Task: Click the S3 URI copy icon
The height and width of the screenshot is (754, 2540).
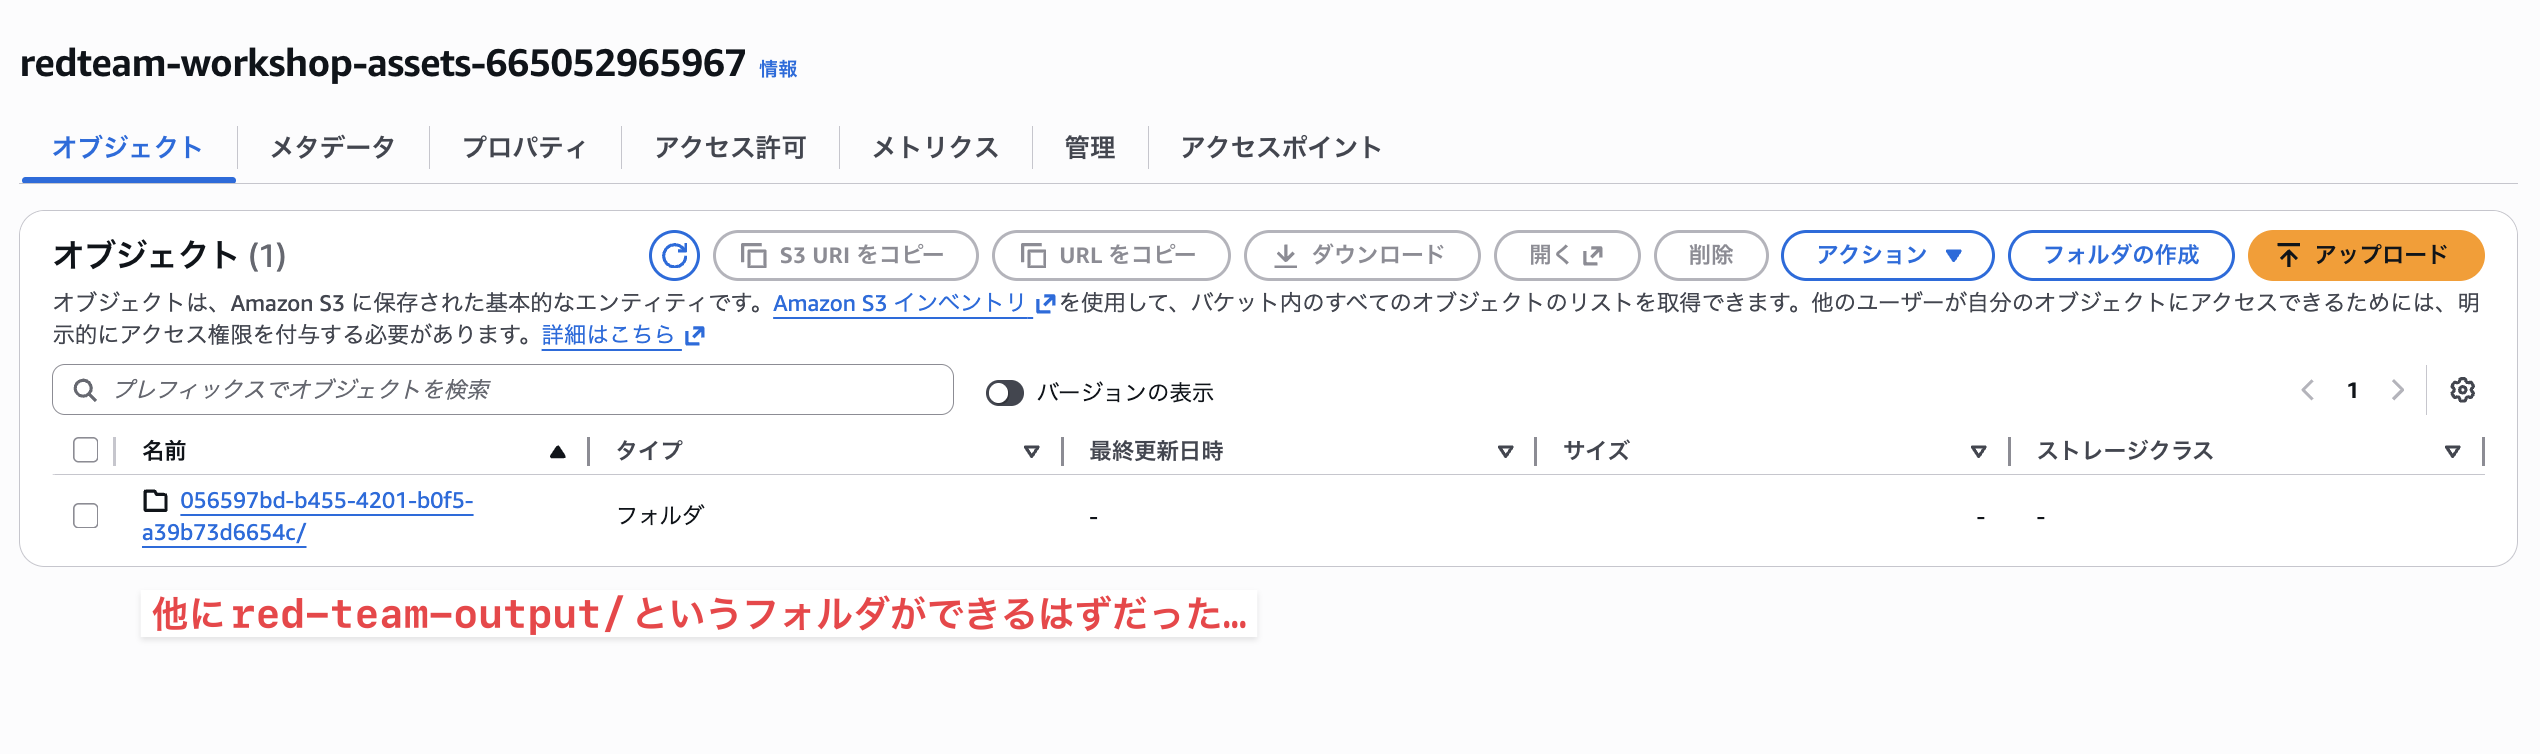Action: click(757, 254)
